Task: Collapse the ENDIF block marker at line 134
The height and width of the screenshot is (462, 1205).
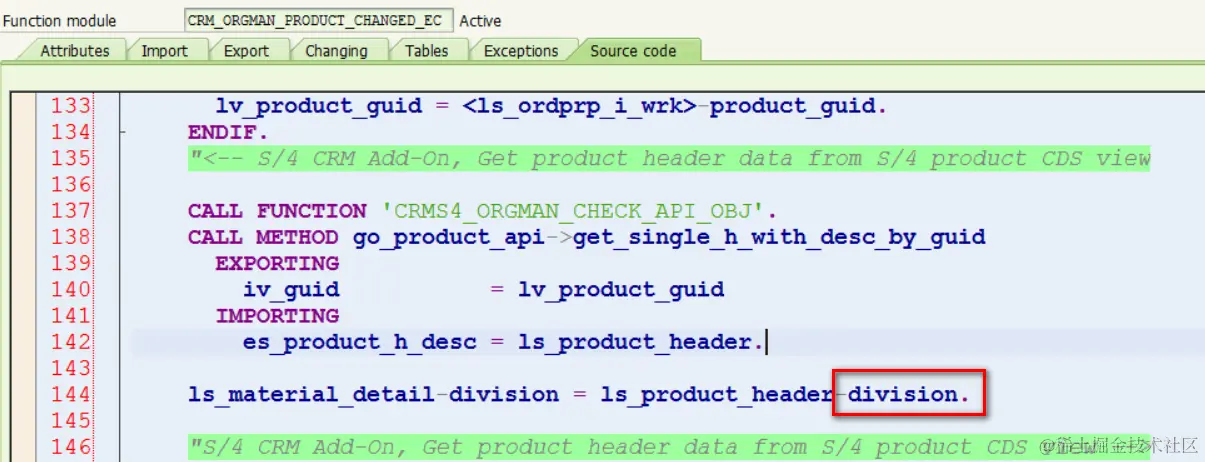Action: click(122, 133)
